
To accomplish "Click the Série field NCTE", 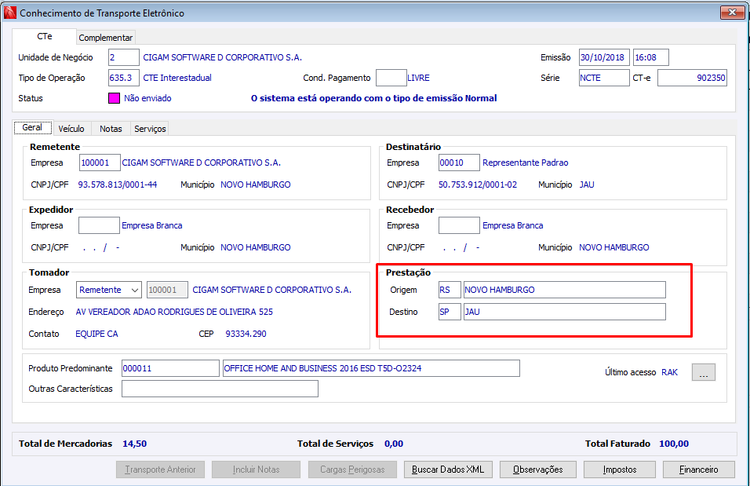I will pos(604,77).
